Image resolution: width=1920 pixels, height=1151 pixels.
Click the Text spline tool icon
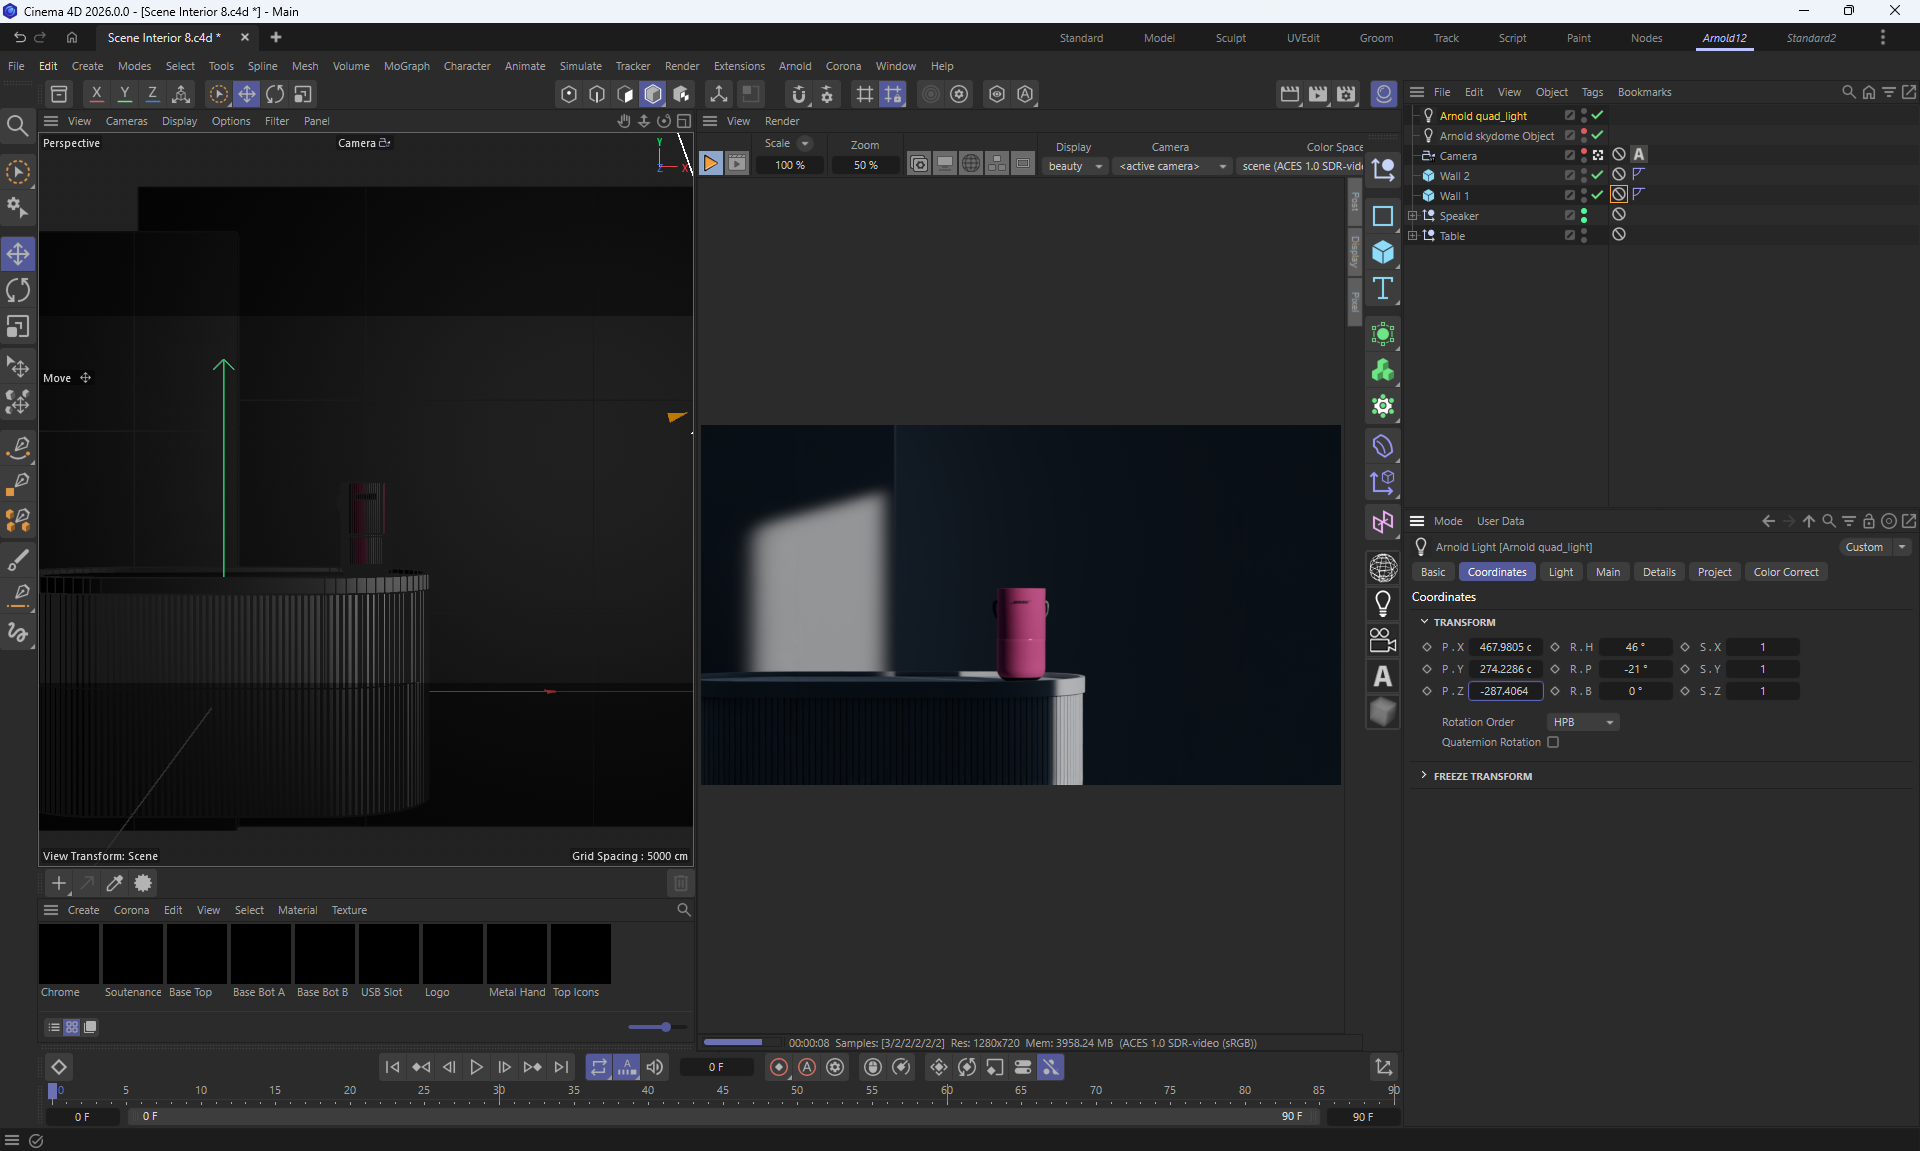point(1383,289)
